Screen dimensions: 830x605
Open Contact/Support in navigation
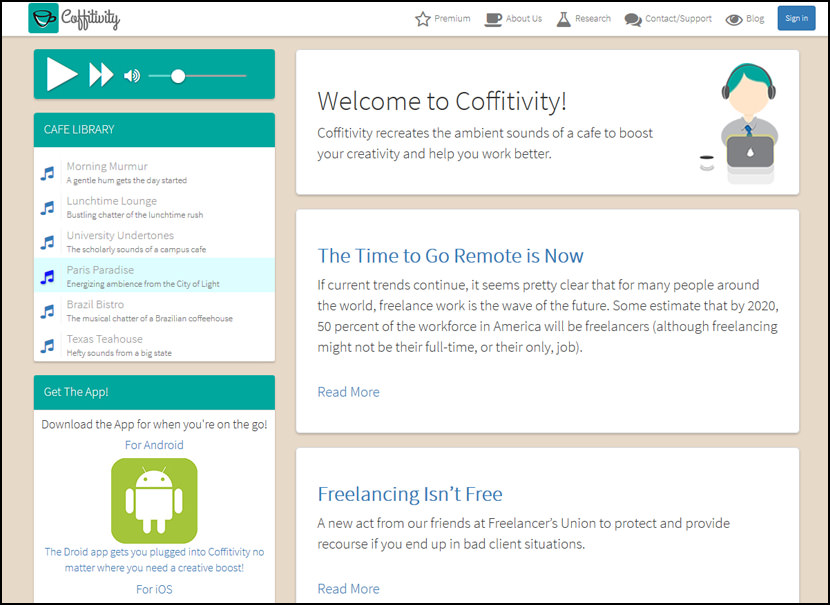point(668,19)
